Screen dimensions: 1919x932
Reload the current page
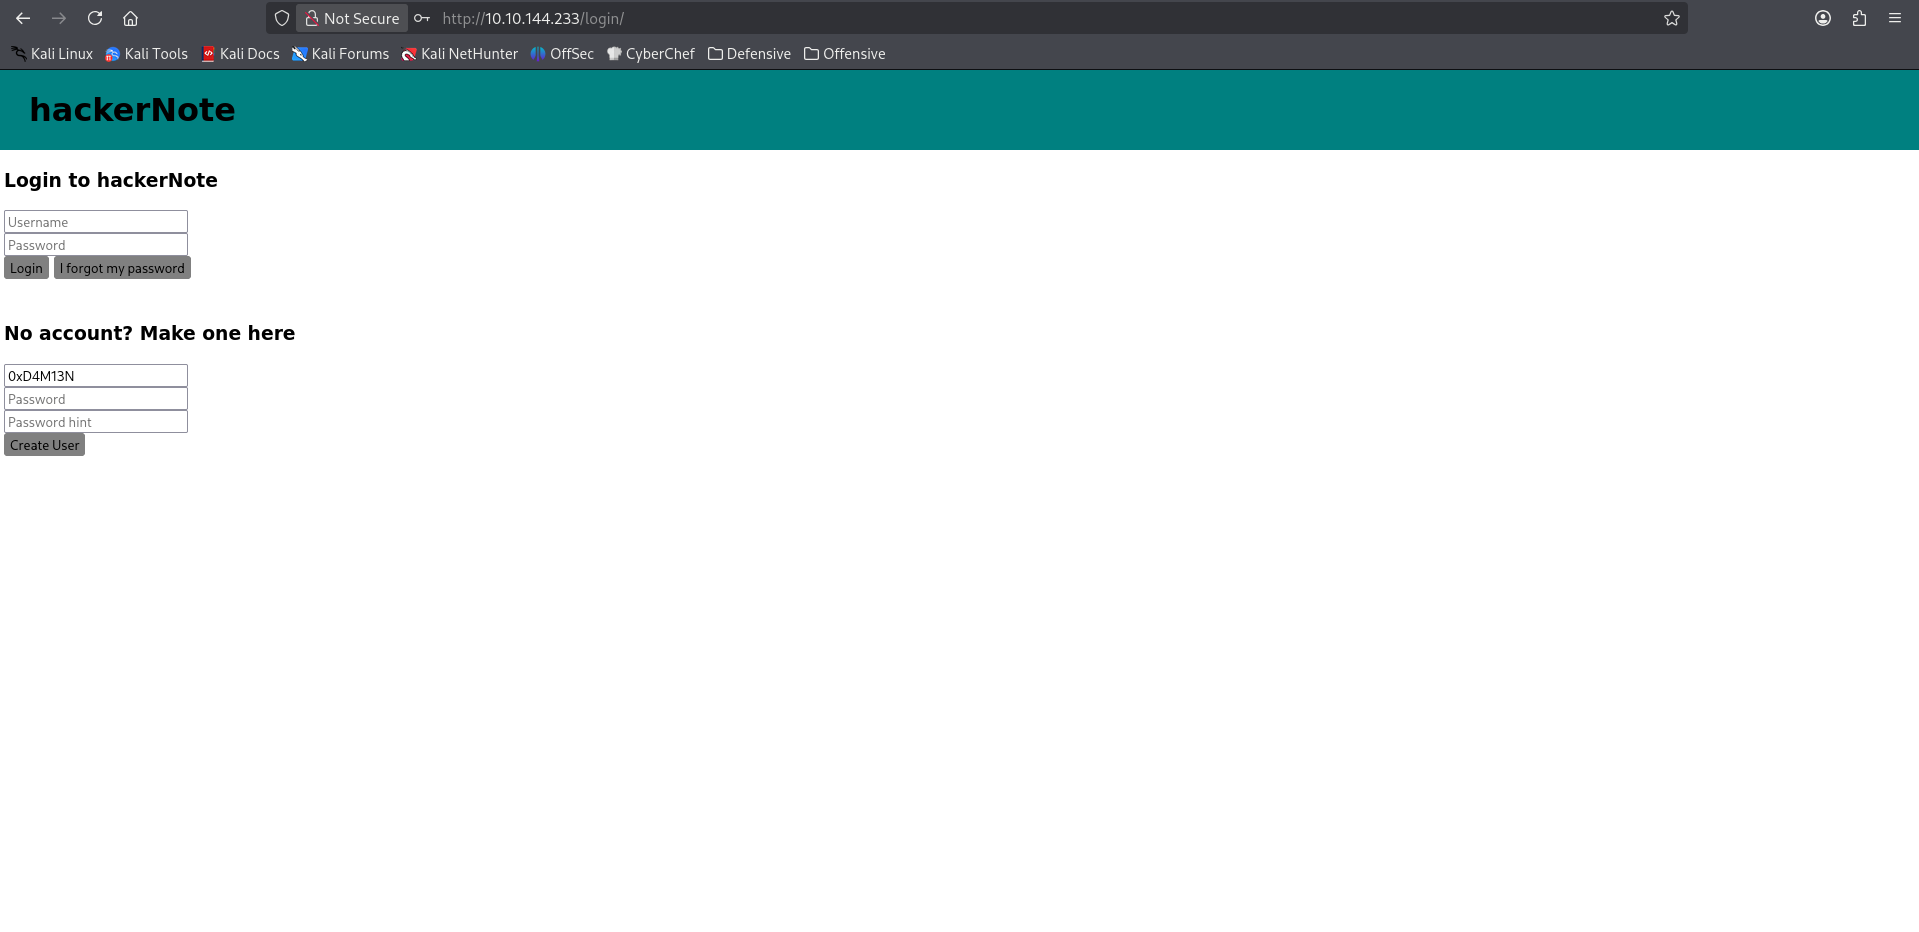(95, 18)
